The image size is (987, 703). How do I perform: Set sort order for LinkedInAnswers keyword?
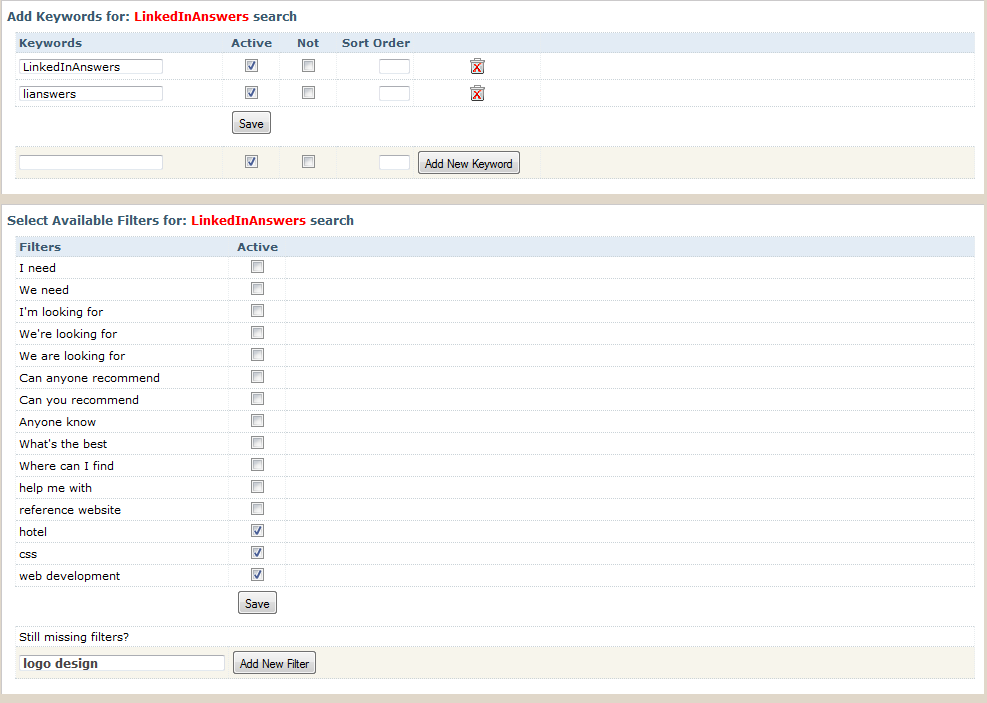[x=394, y=67]
